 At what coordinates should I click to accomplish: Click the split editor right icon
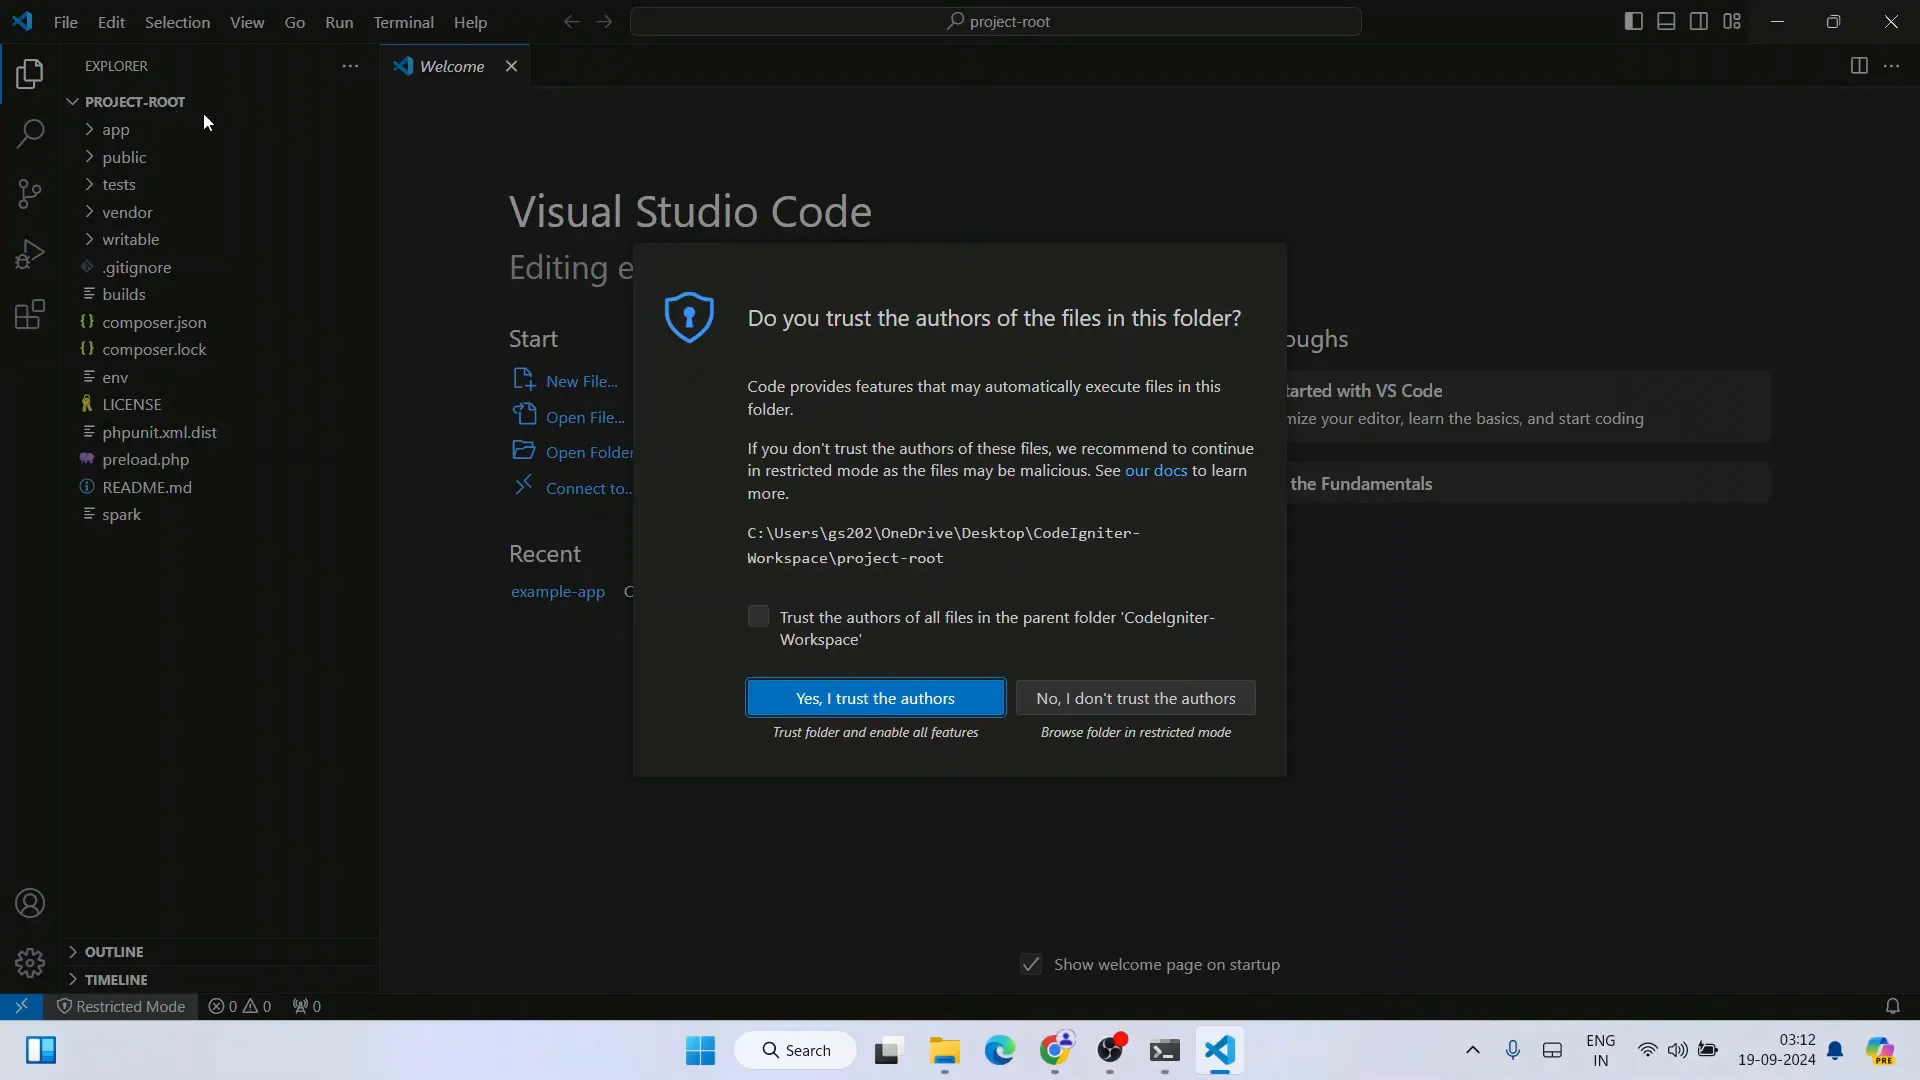[1859, 66]
